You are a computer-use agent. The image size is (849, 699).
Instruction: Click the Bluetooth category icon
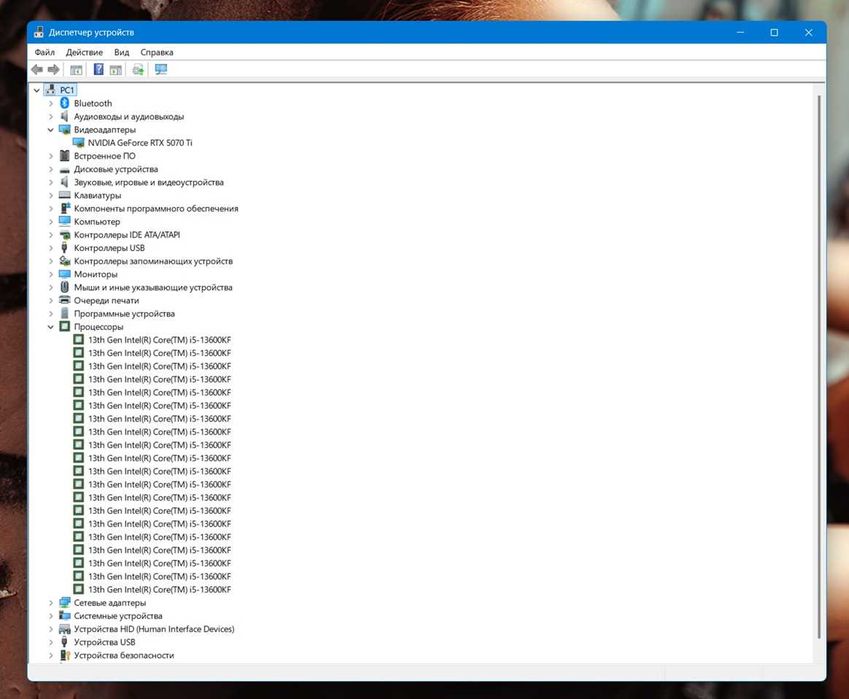click(x=64, y=103)
